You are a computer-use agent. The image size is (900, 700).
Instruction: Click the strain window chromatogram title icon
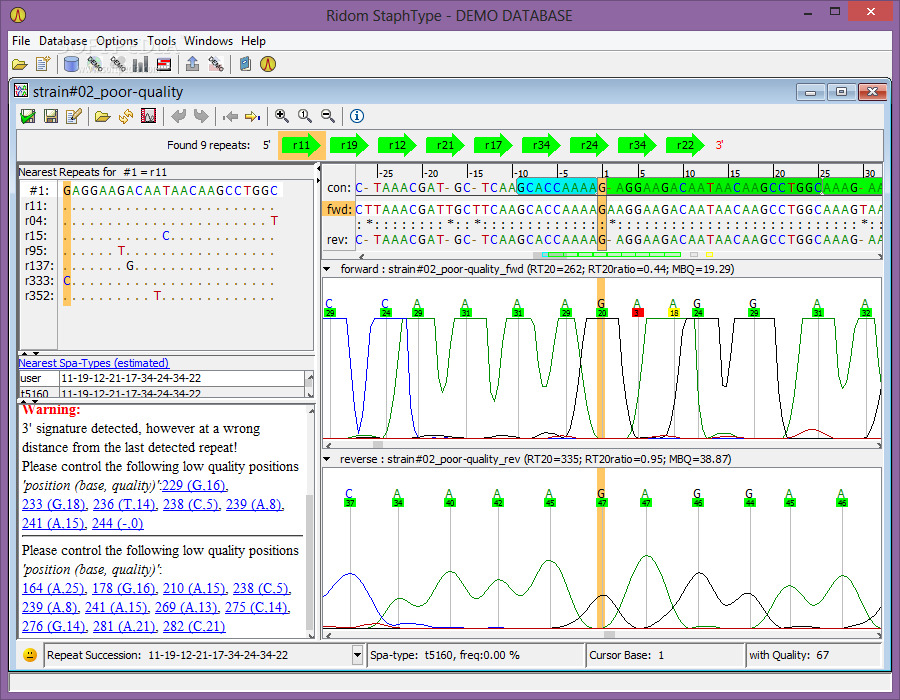click(x=21, y=91)
